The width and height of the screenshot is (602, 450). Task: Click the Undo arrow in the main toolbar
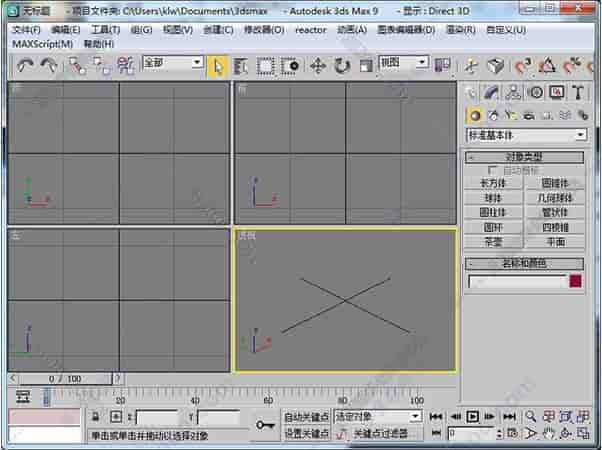26,65
